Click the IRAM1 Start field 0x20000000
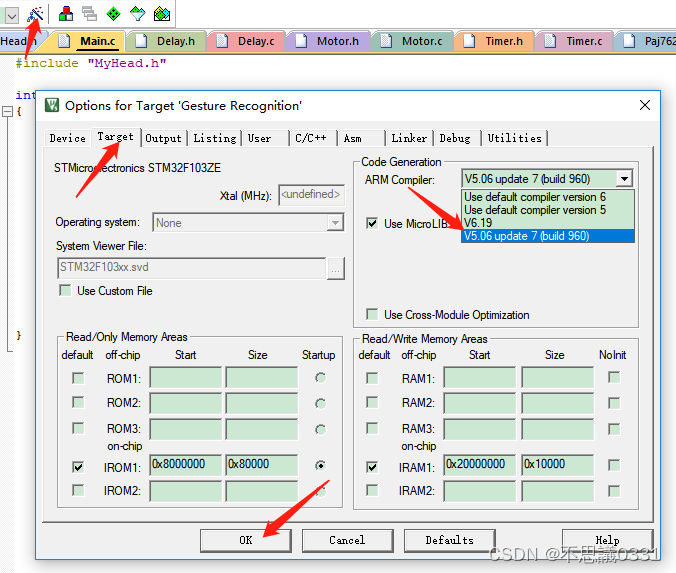Image resolution: width=676 pixels, height=573 pixels. click(479, 465)
